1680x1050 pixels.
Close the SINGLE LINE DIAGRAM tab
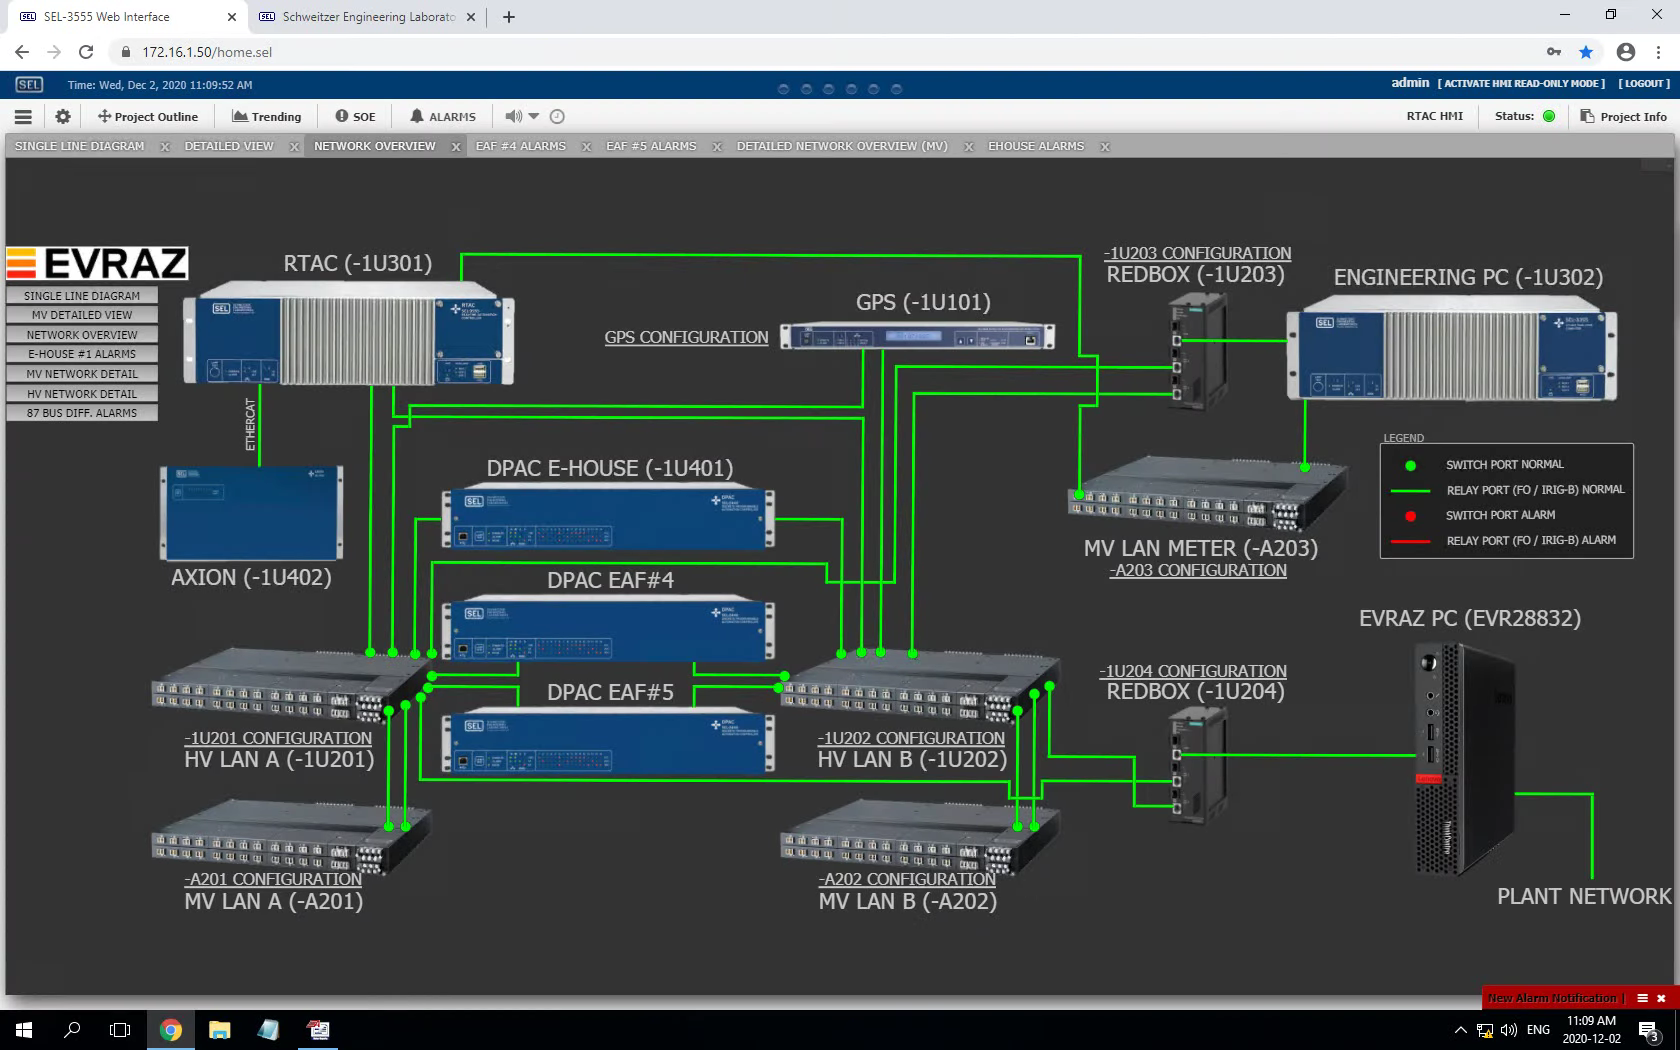(x=165, y=147)
